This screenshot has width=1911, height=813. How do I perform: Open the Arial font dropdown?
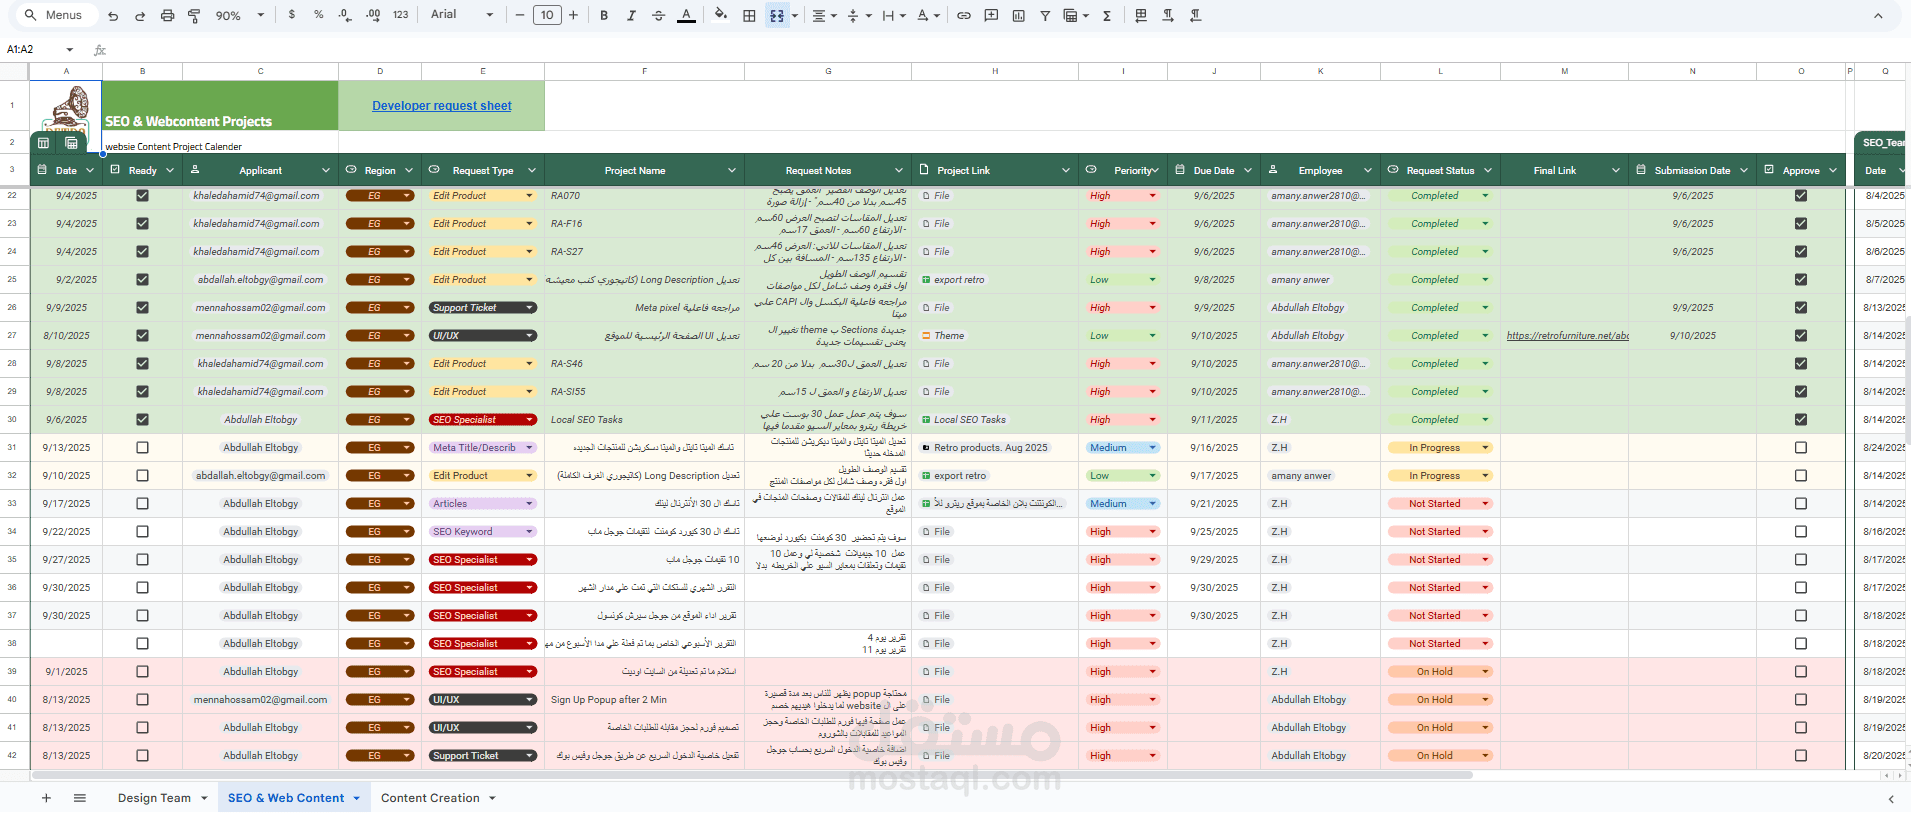(x=462, y=15)
